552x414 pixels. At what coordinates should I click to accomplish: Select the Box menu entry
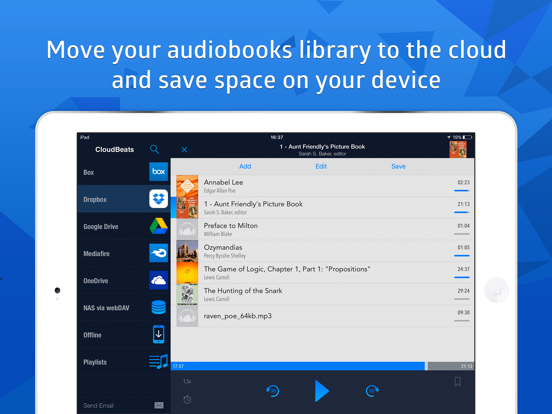(x=124, y=172)
